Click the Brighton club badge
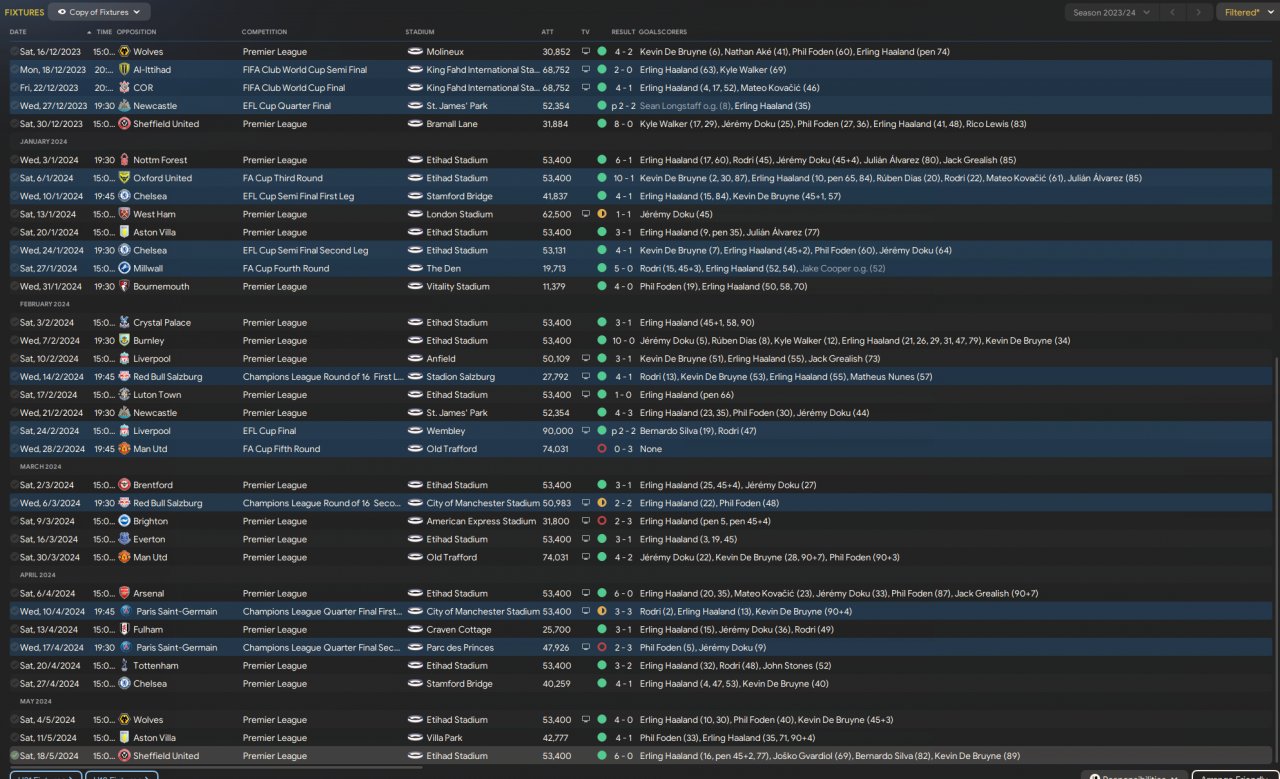This screenshot has height=779, width=1280. point(124,521)
